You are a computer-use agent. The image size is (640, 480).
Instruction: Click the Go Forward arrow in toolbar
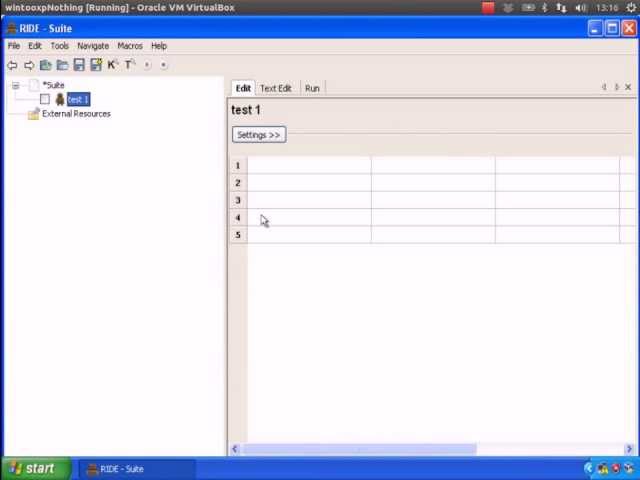tap(29, 65)
